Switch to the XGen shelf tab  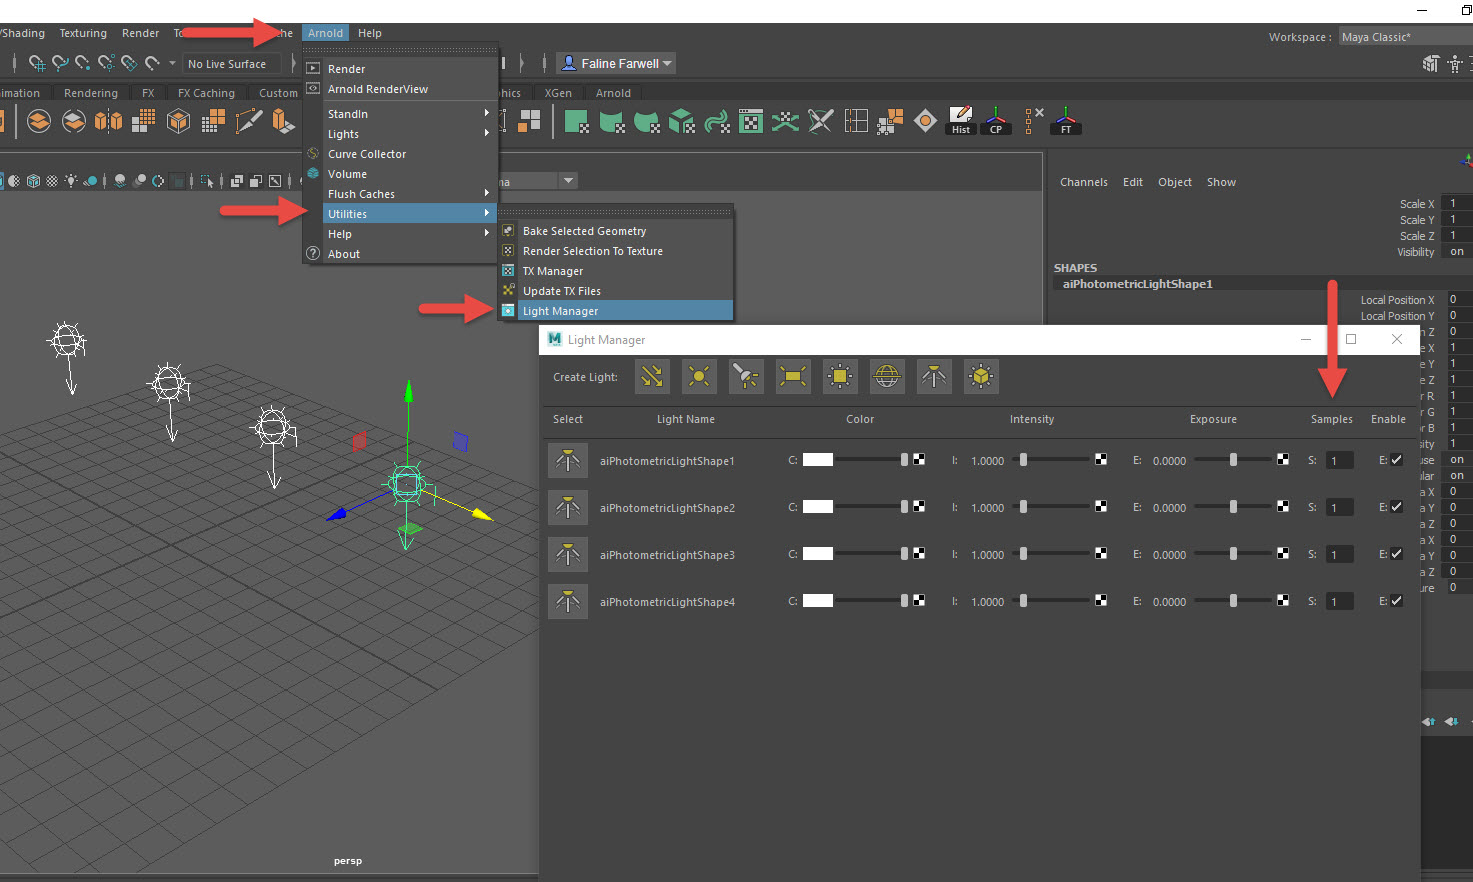pos(558,93)
